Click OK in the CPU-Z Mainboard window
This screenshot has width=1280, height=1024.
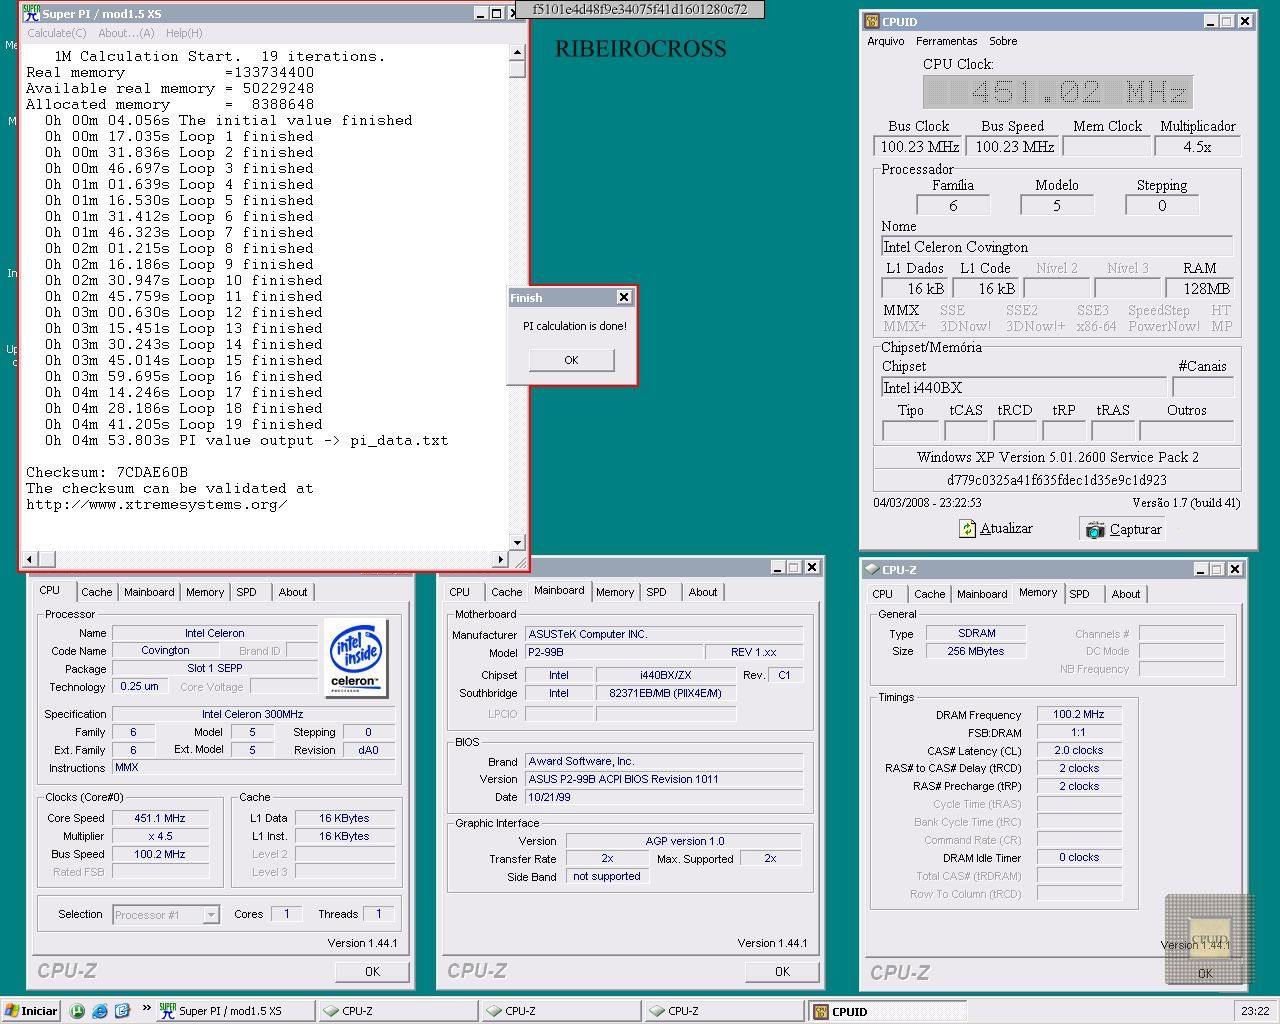[782, 971]
